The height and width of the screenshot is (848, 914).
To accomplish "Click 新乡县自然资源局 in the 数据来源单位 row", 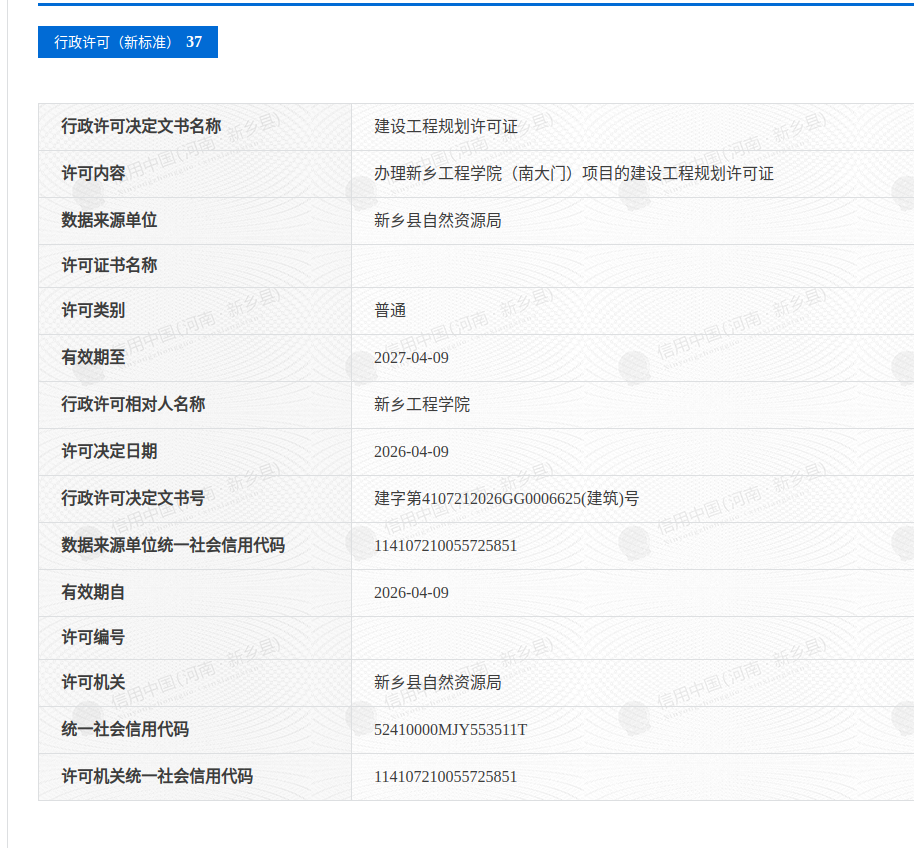I will coord(438,220).
